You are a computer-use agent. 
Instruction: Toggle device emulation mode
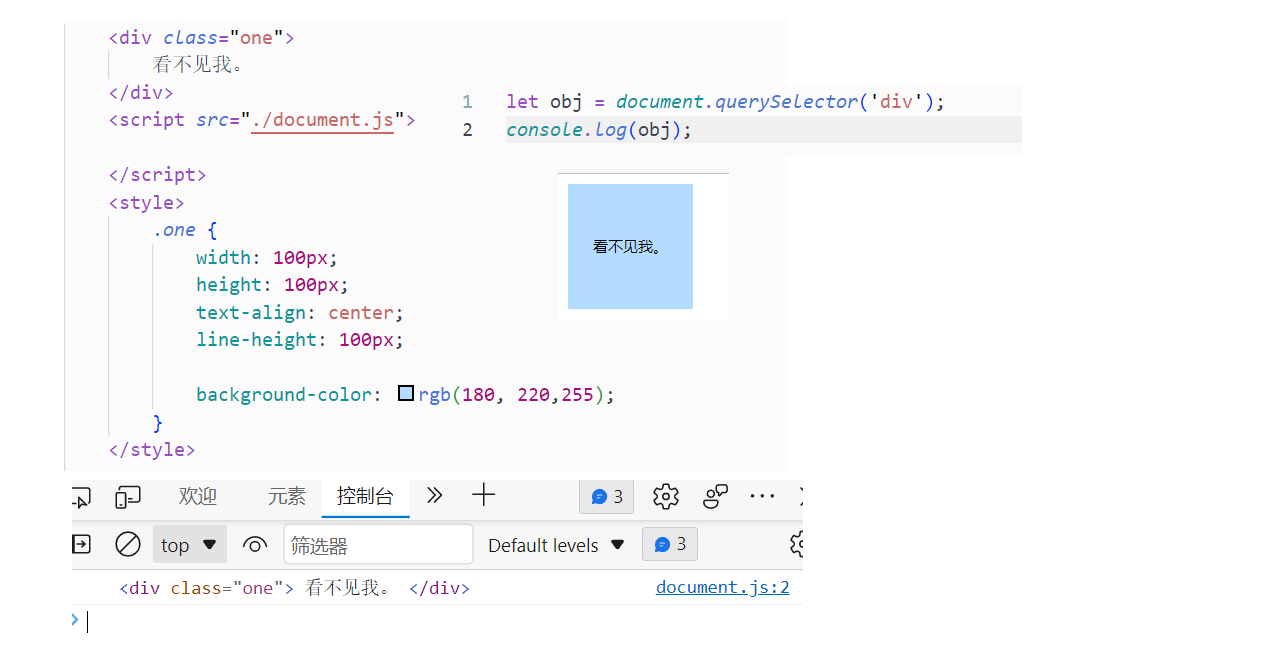pyautogui.click(x=128, y=496)
